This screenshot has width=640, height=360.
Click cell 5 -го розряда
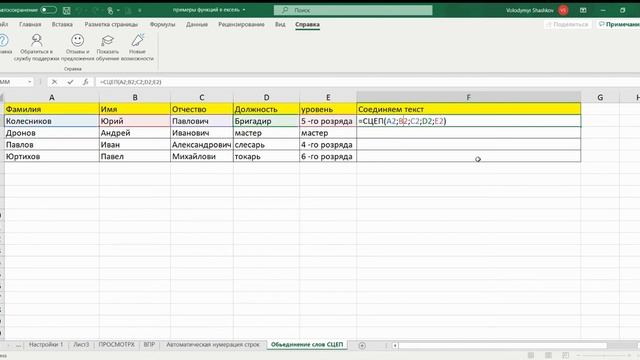coord(328,121)
